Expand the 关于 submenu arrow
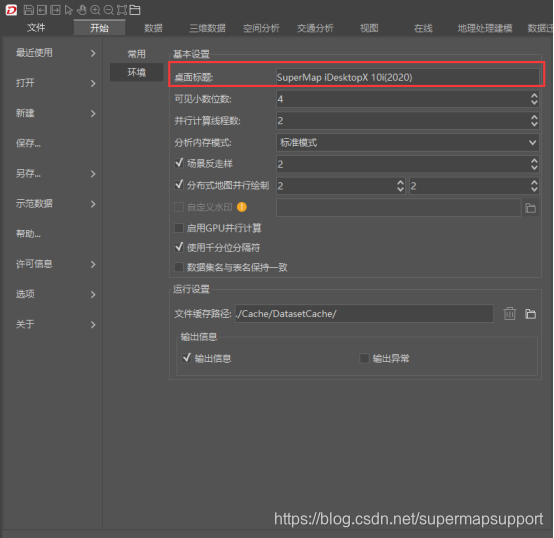 93,325
